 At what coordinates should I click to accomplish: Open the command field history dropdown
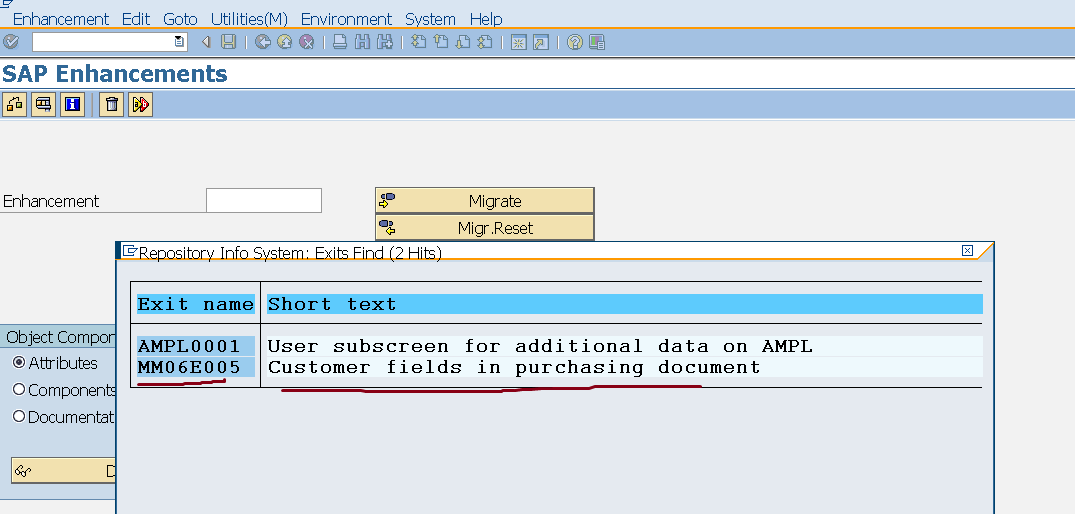179,42
